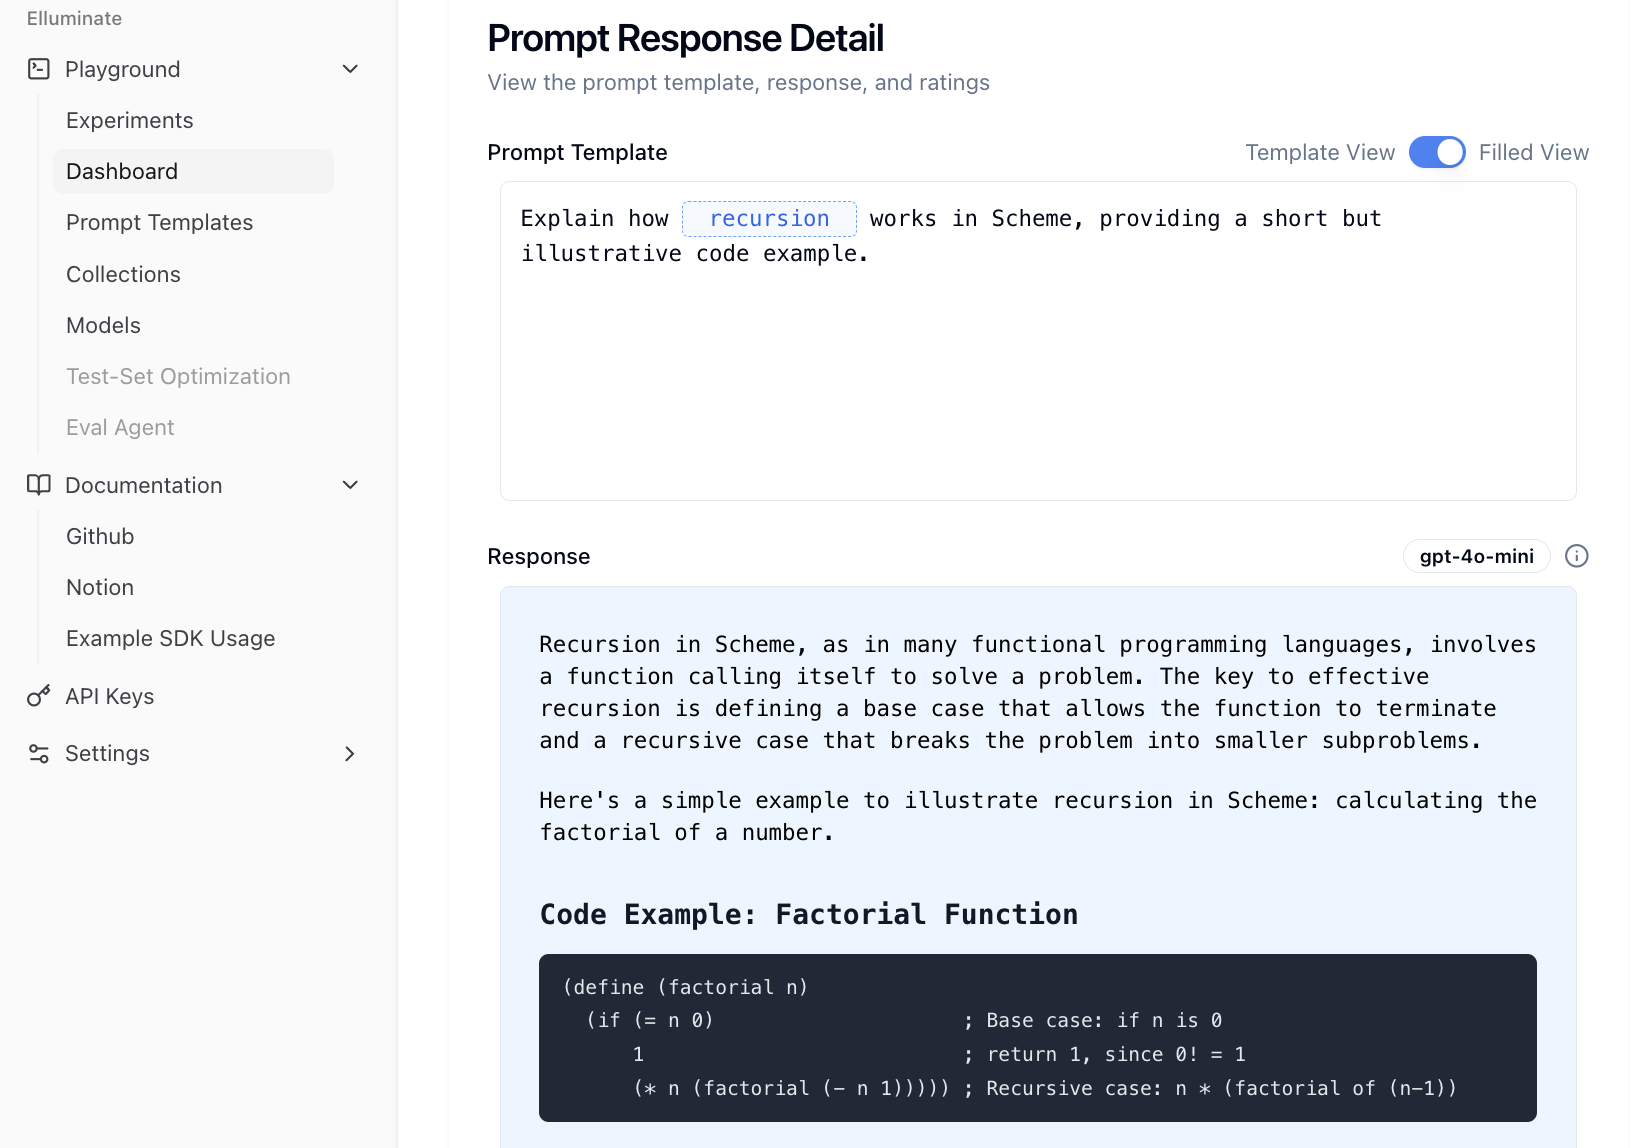
Task: Click the Playground terminal icon
Action: coord(39,69)
